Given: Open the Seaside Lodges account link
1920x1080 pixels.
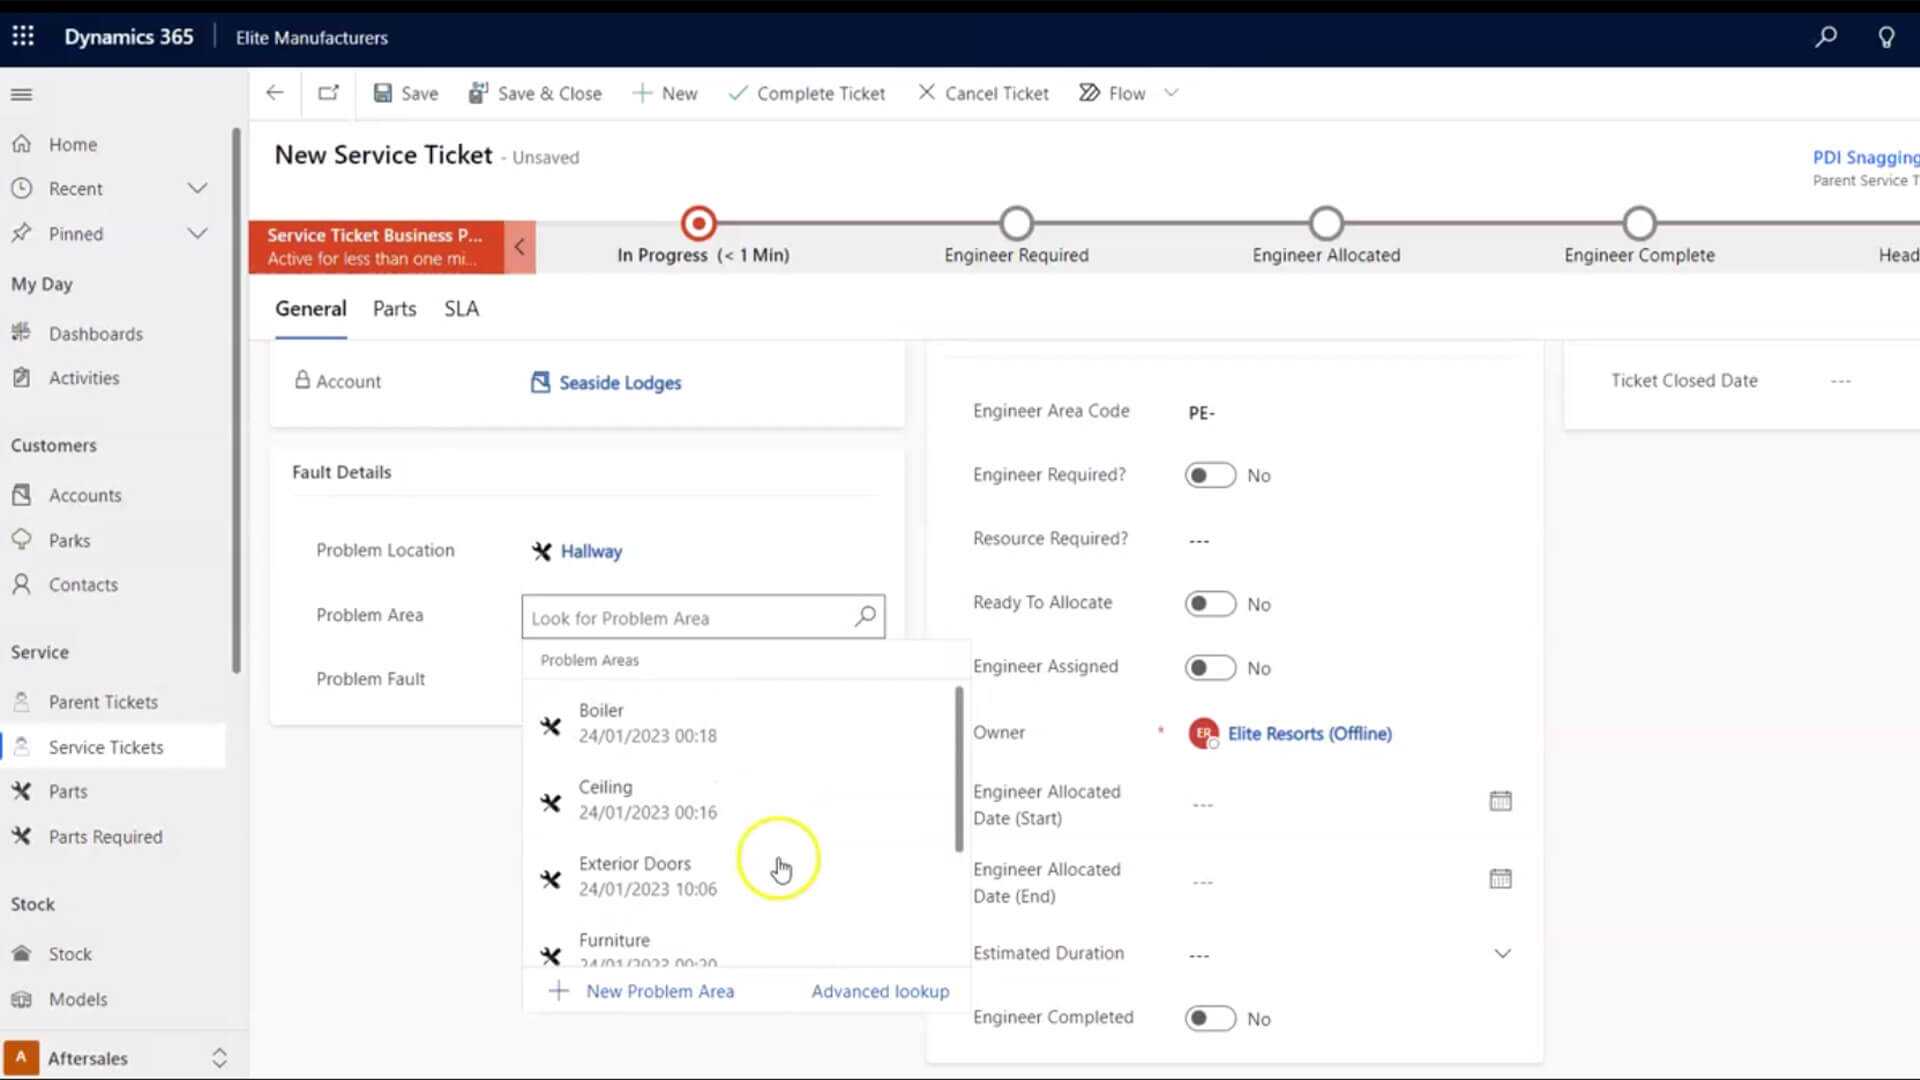Looking at the screenshot, I should 619,383.
